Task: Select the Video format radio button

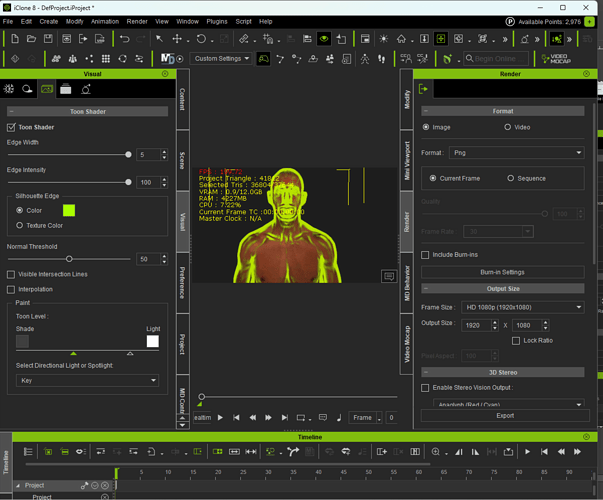Action: (508, 127)
